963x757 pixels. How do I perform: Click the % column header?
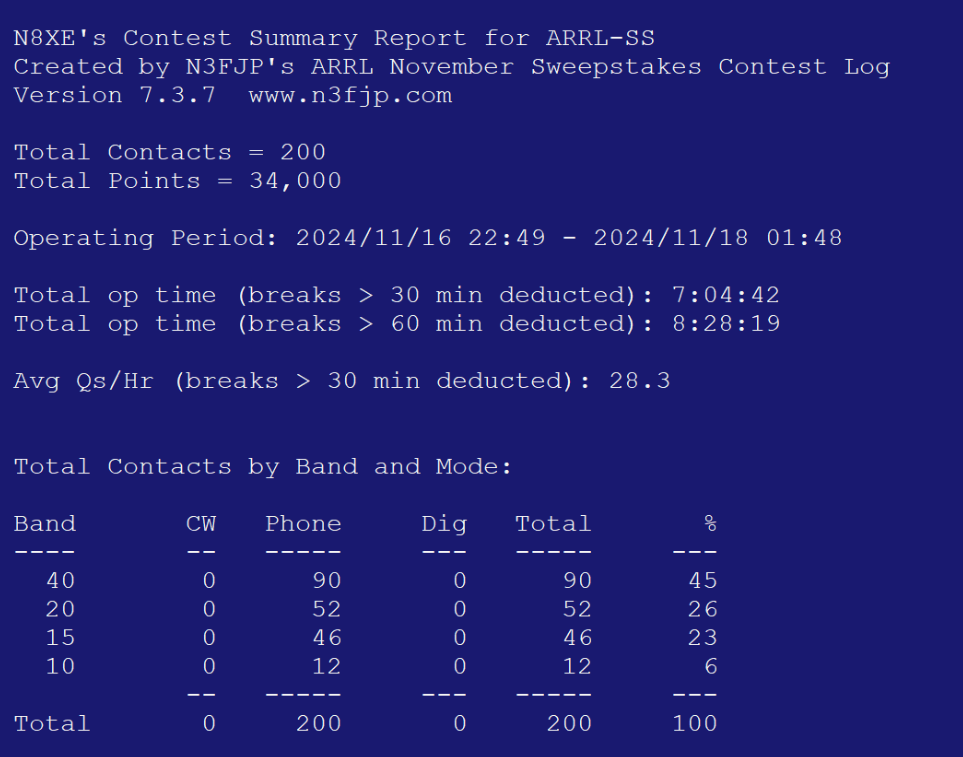710,524
